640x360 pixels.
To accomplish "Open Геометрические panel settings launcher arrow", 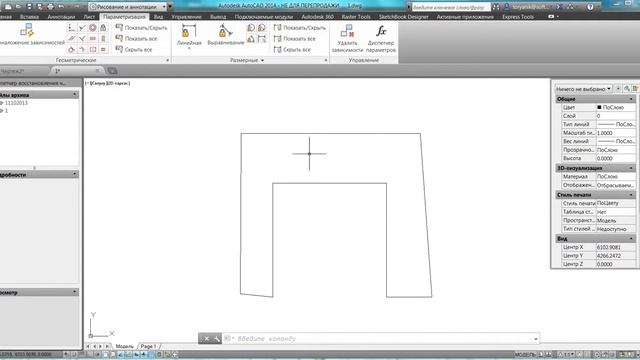I will (167, 60).
